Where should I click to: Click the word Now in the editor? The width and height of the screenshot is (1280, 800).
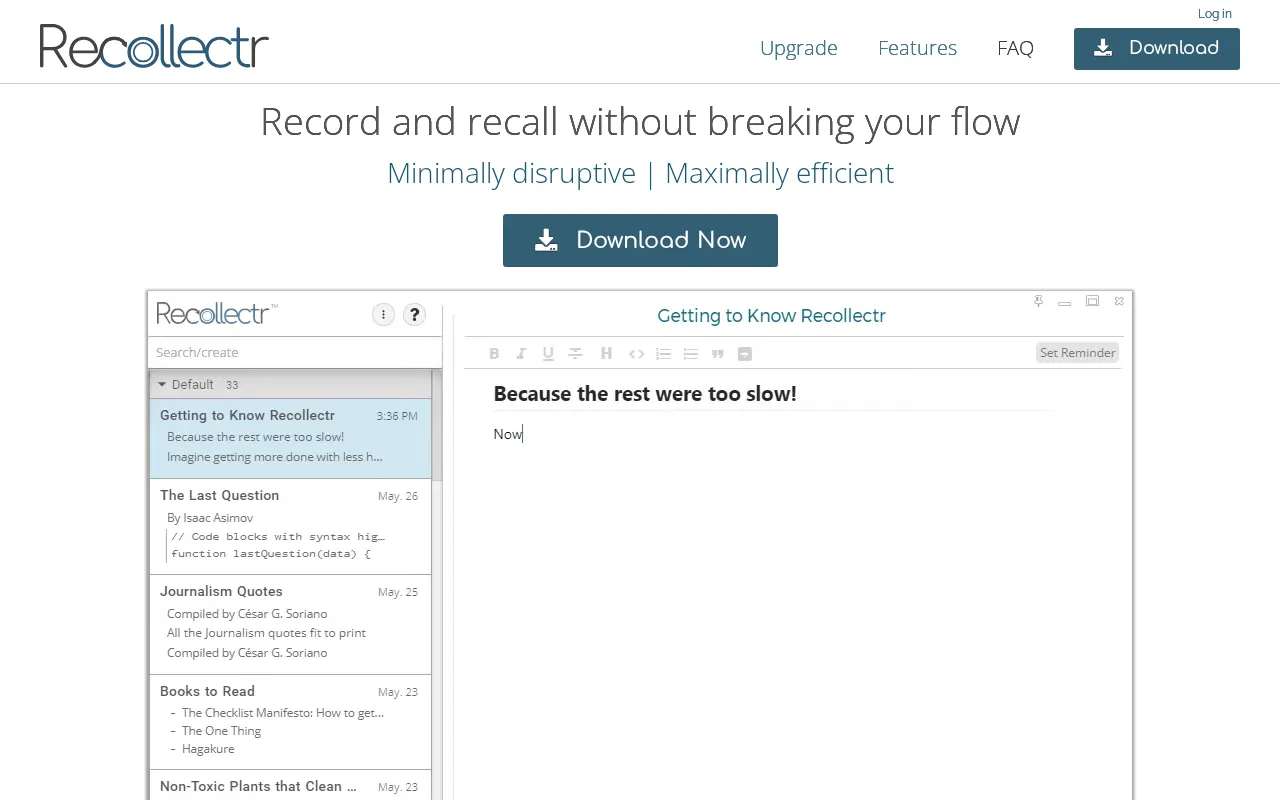(508, 434)
